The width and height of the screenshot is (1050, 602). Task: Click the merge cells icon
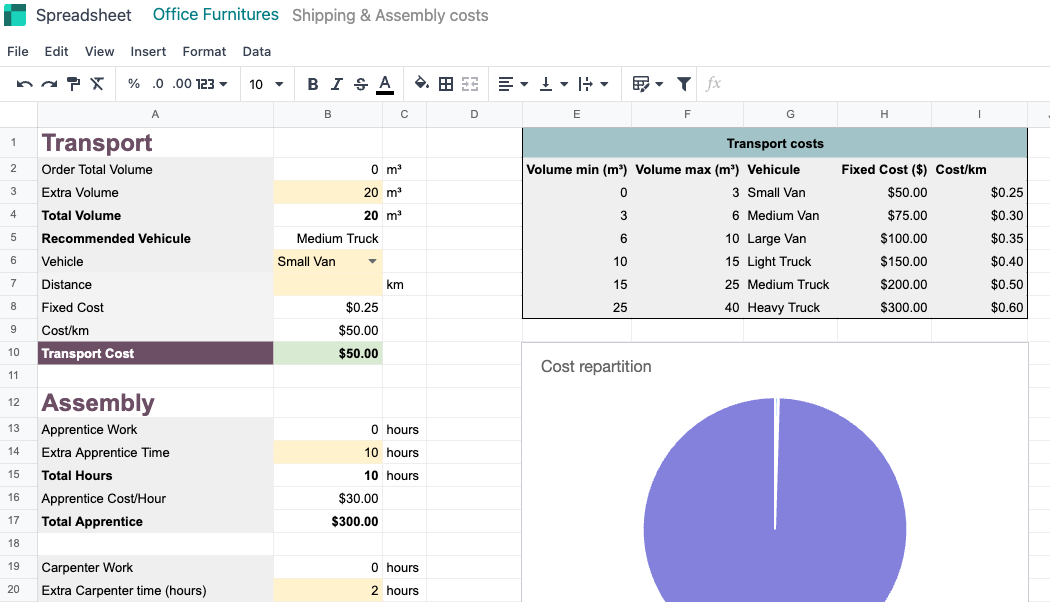point(470,84)
